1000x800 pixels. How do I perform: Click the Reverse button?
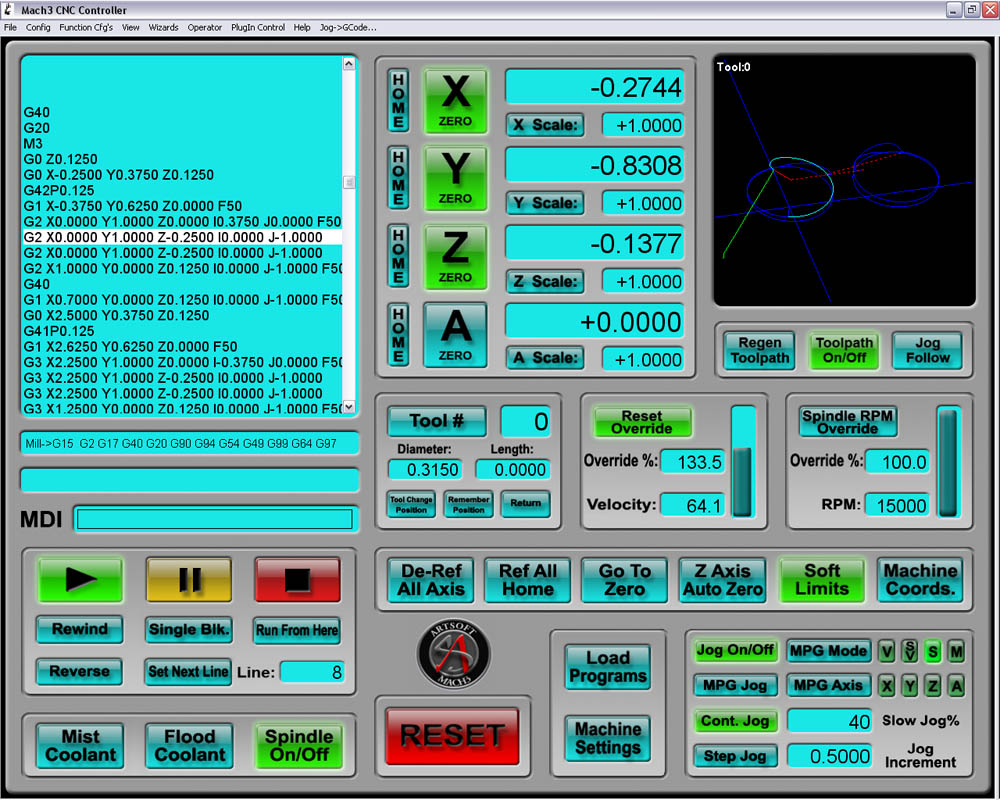[80, 672]
